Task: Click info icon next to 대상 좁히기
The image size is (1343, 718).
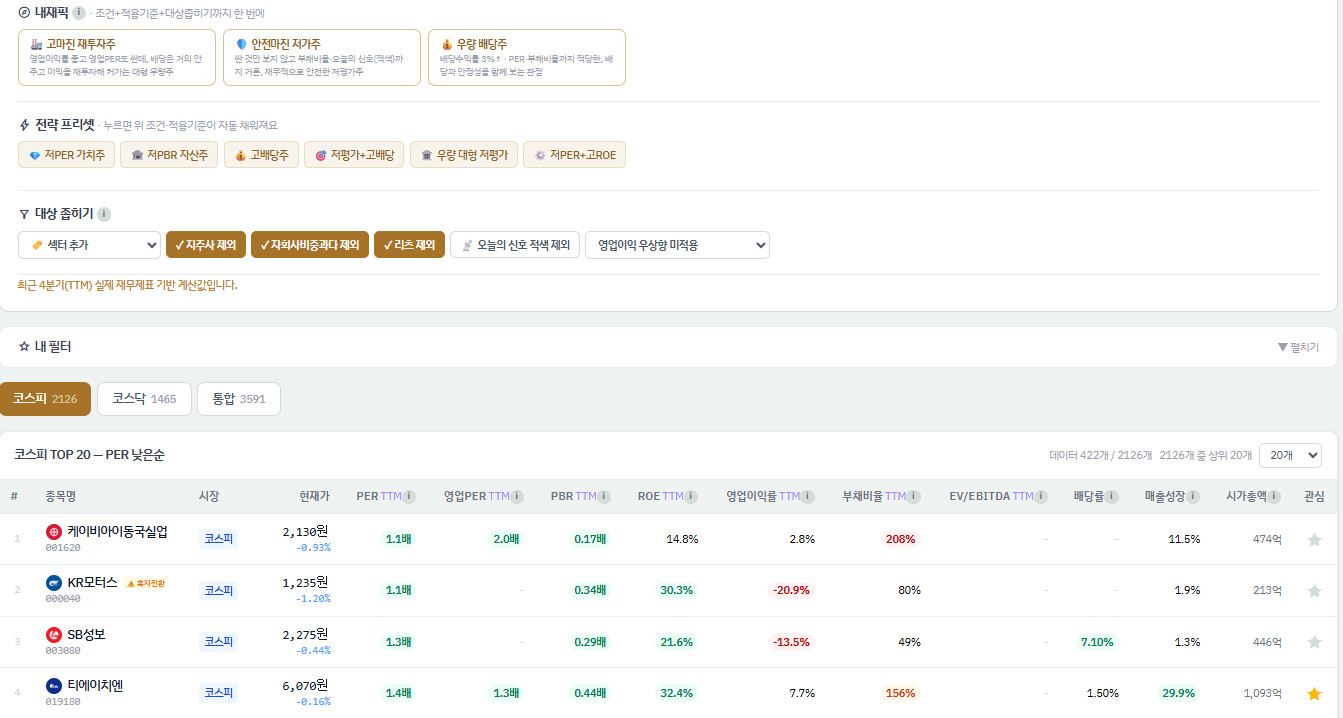Action: click(x=104, y=214)
